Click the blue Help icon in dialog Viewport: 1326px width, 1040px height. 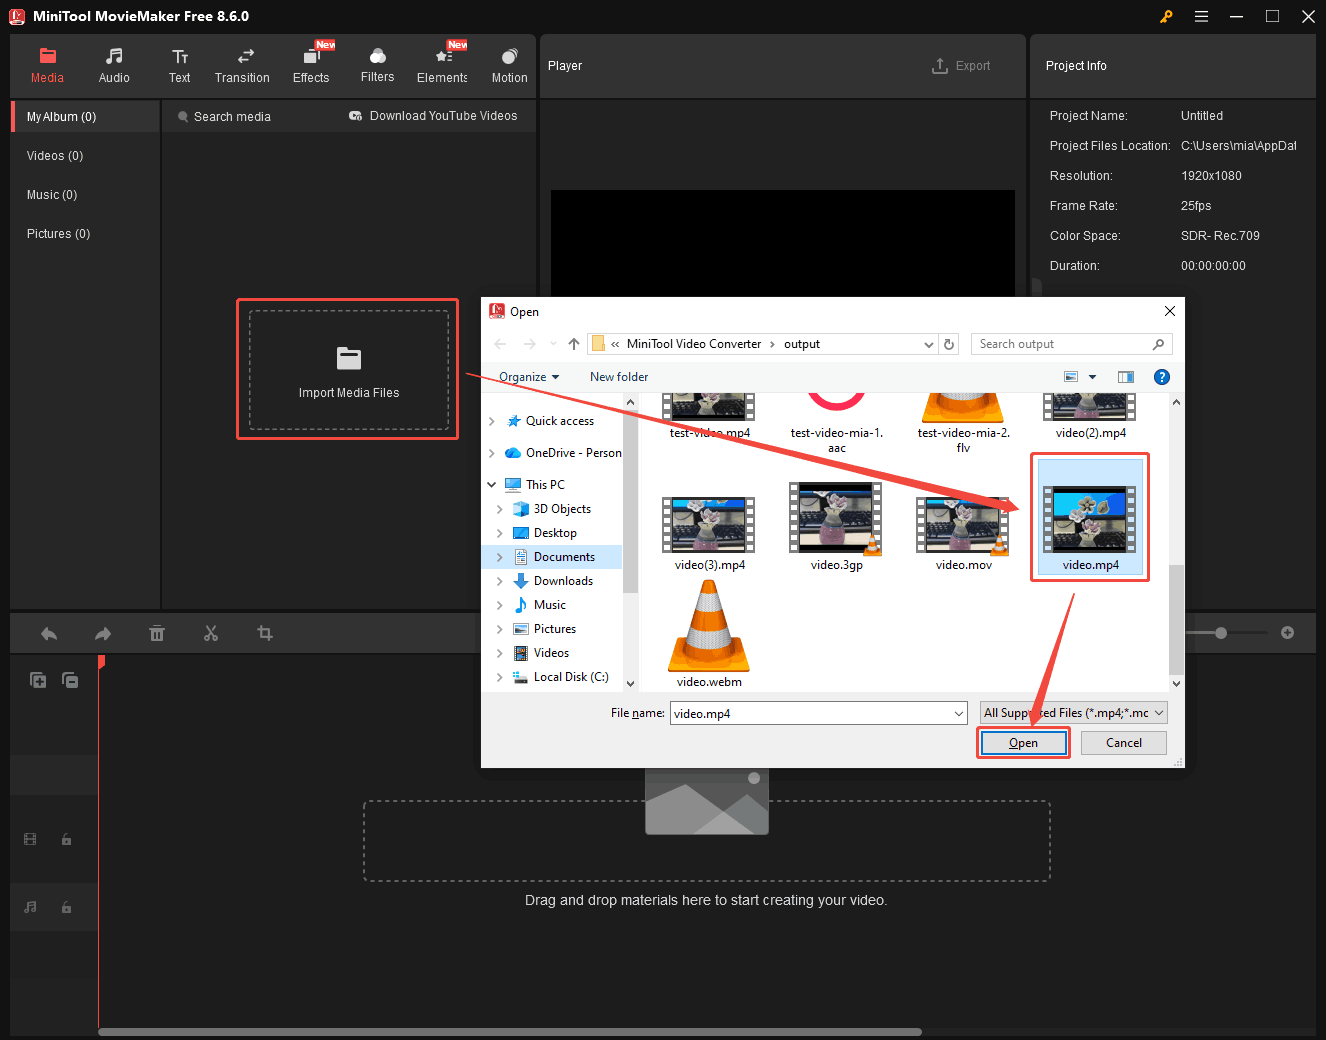[1161, 377]
